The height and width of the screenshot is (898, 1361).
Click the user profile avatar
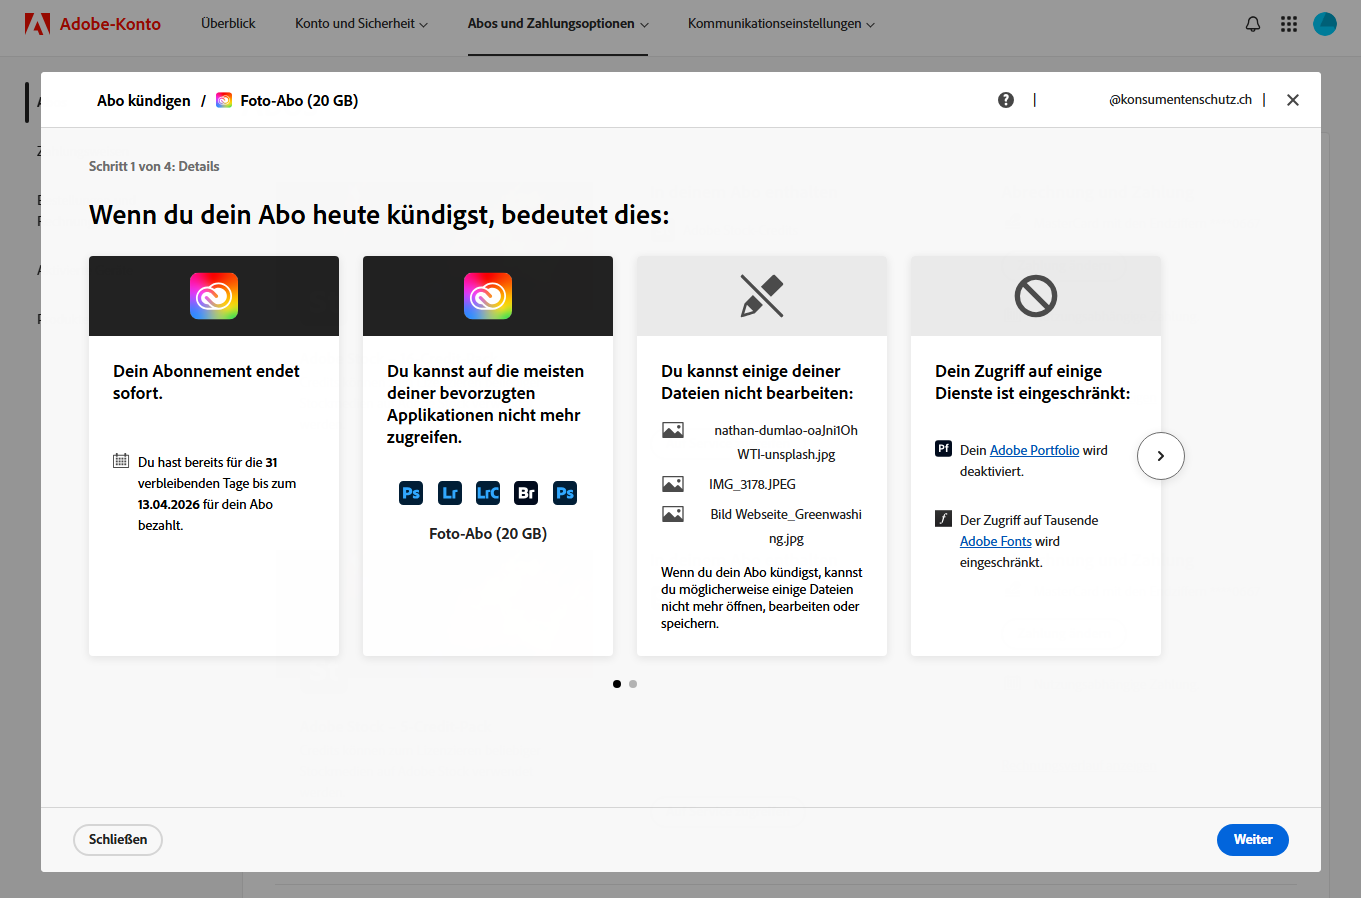pos(1324,24)
